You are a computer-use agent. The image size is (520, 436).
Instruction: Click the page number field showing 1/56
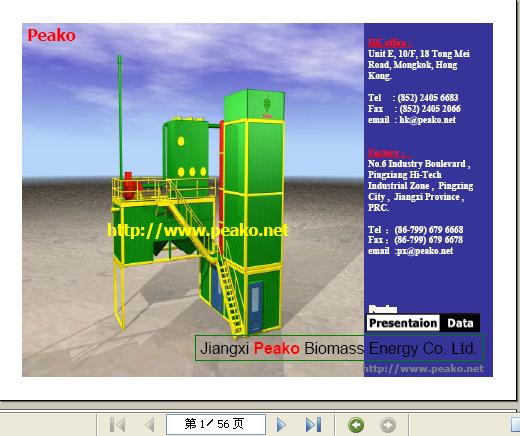(x=216, y=424)
